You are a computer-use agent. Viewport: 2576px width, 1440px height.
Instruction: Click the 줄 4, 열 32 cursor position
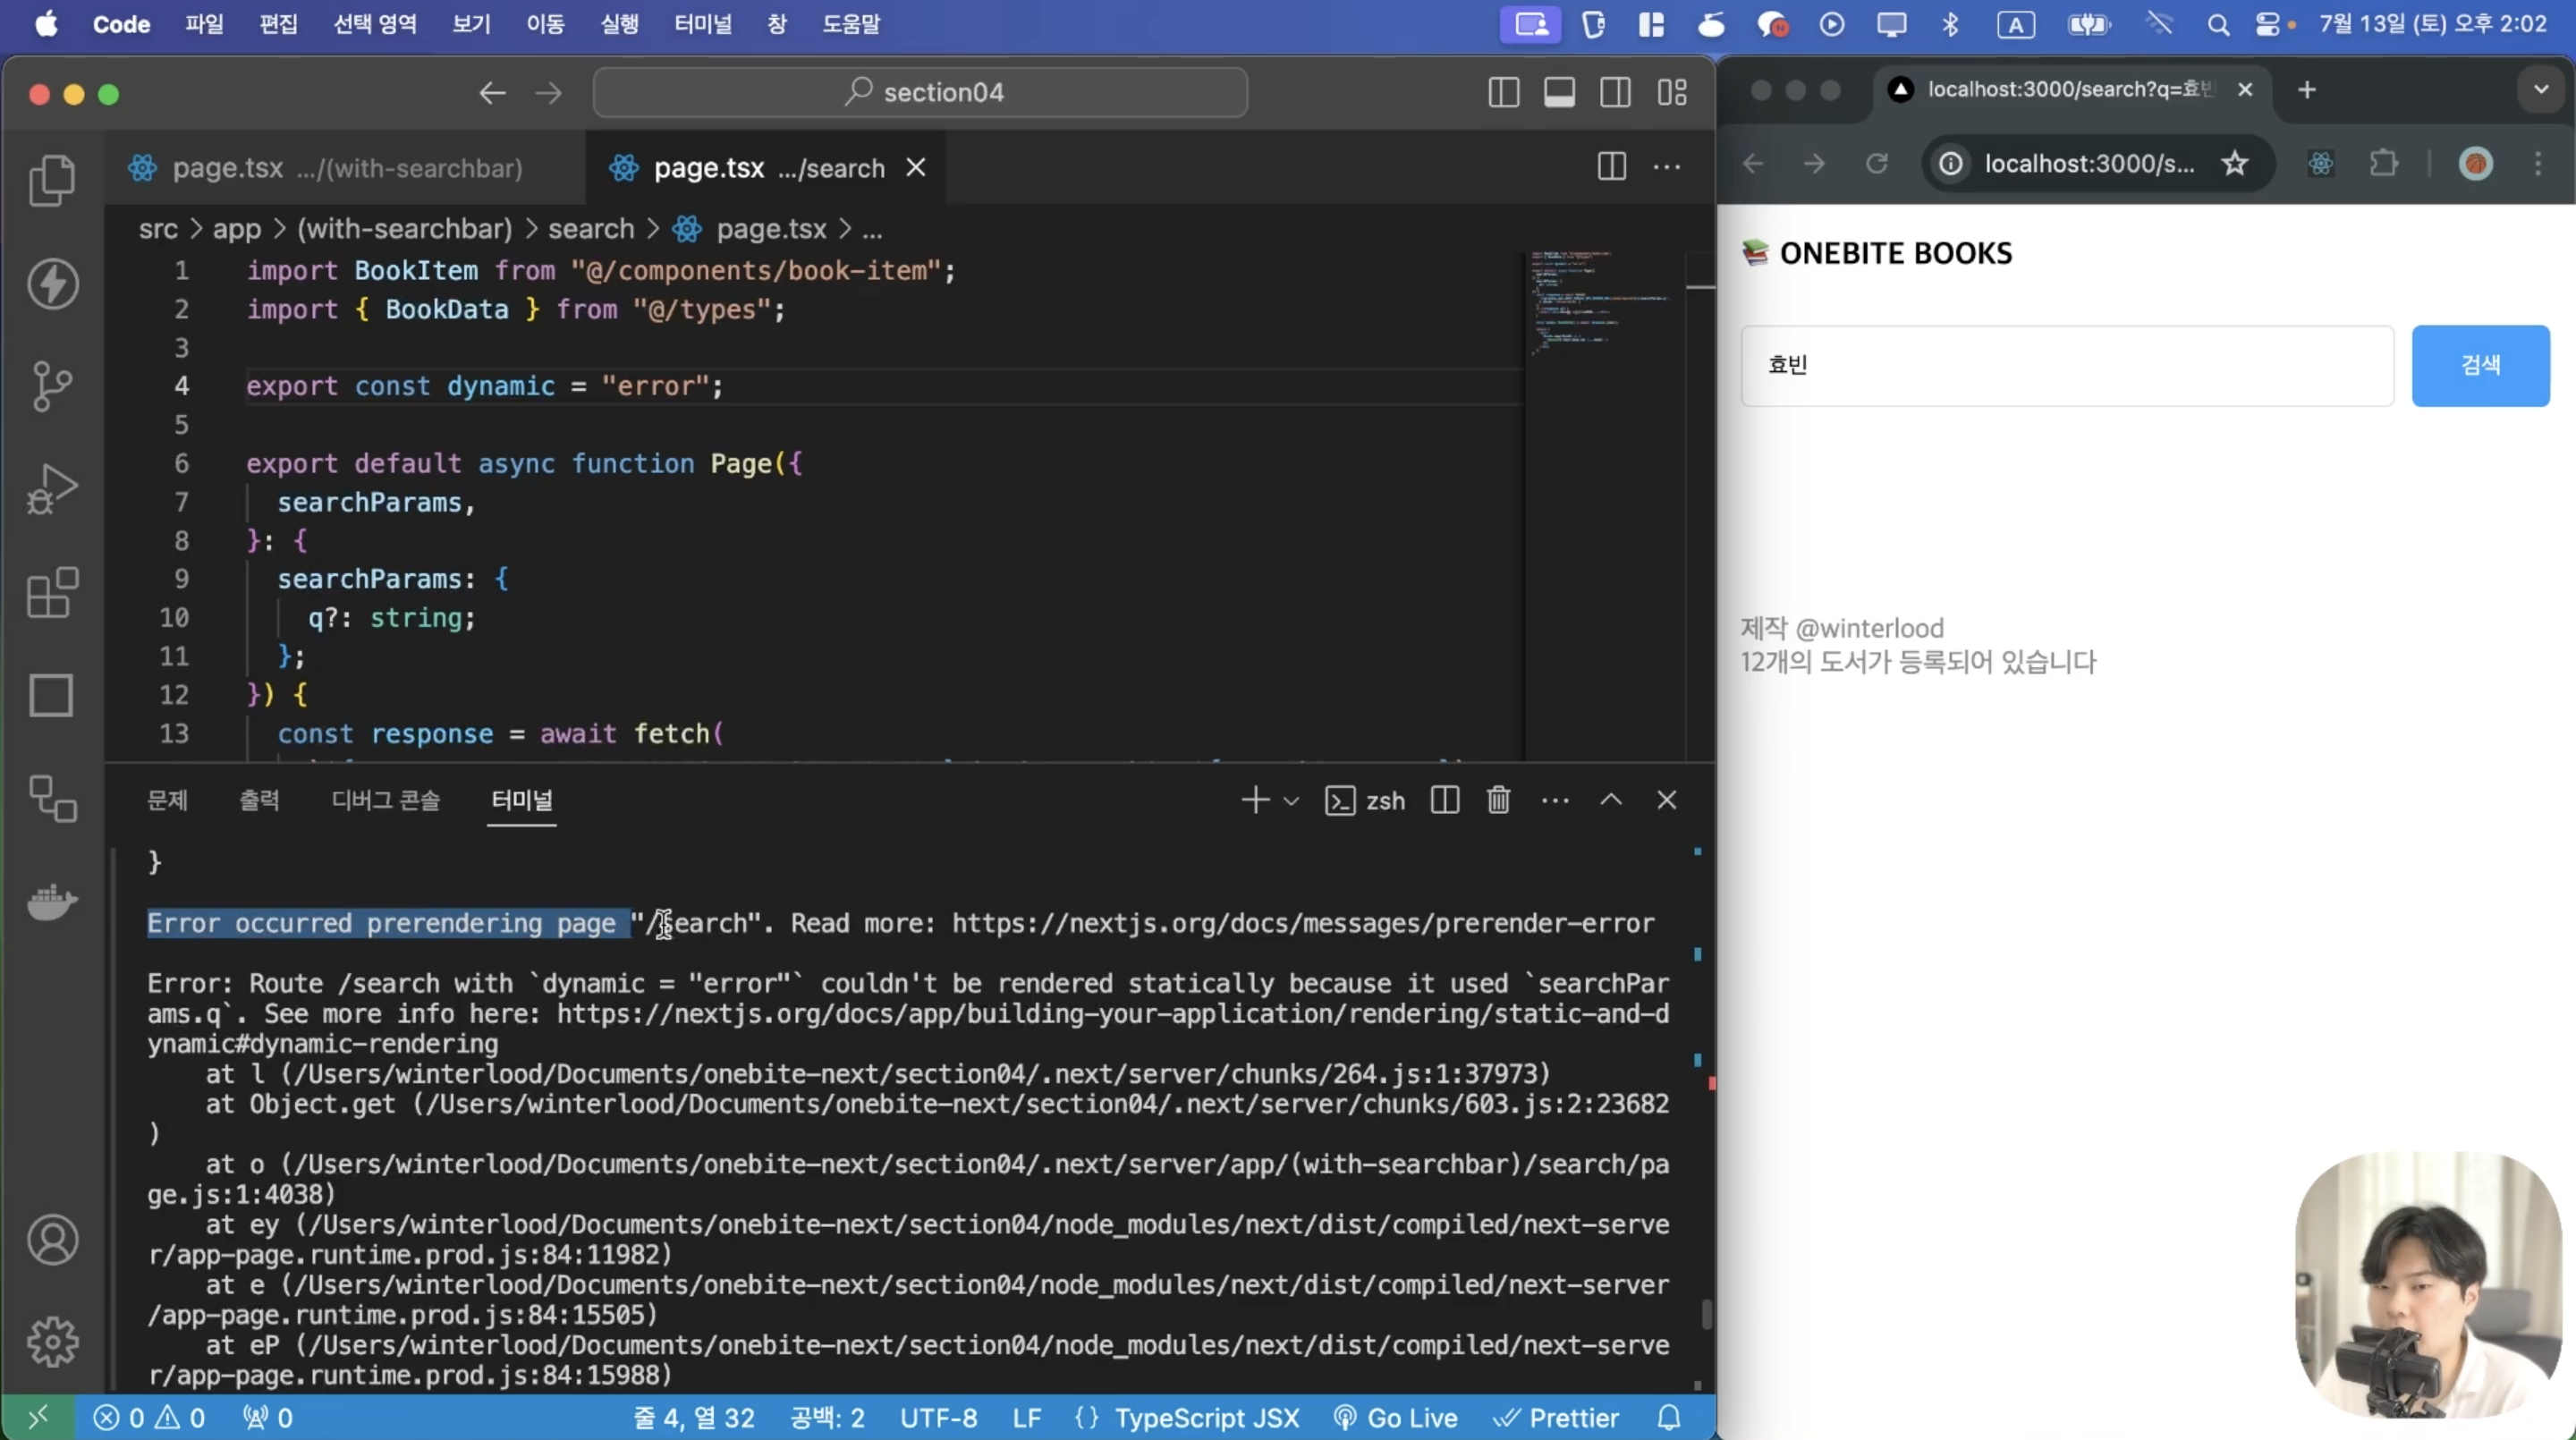click(694, 1418)
